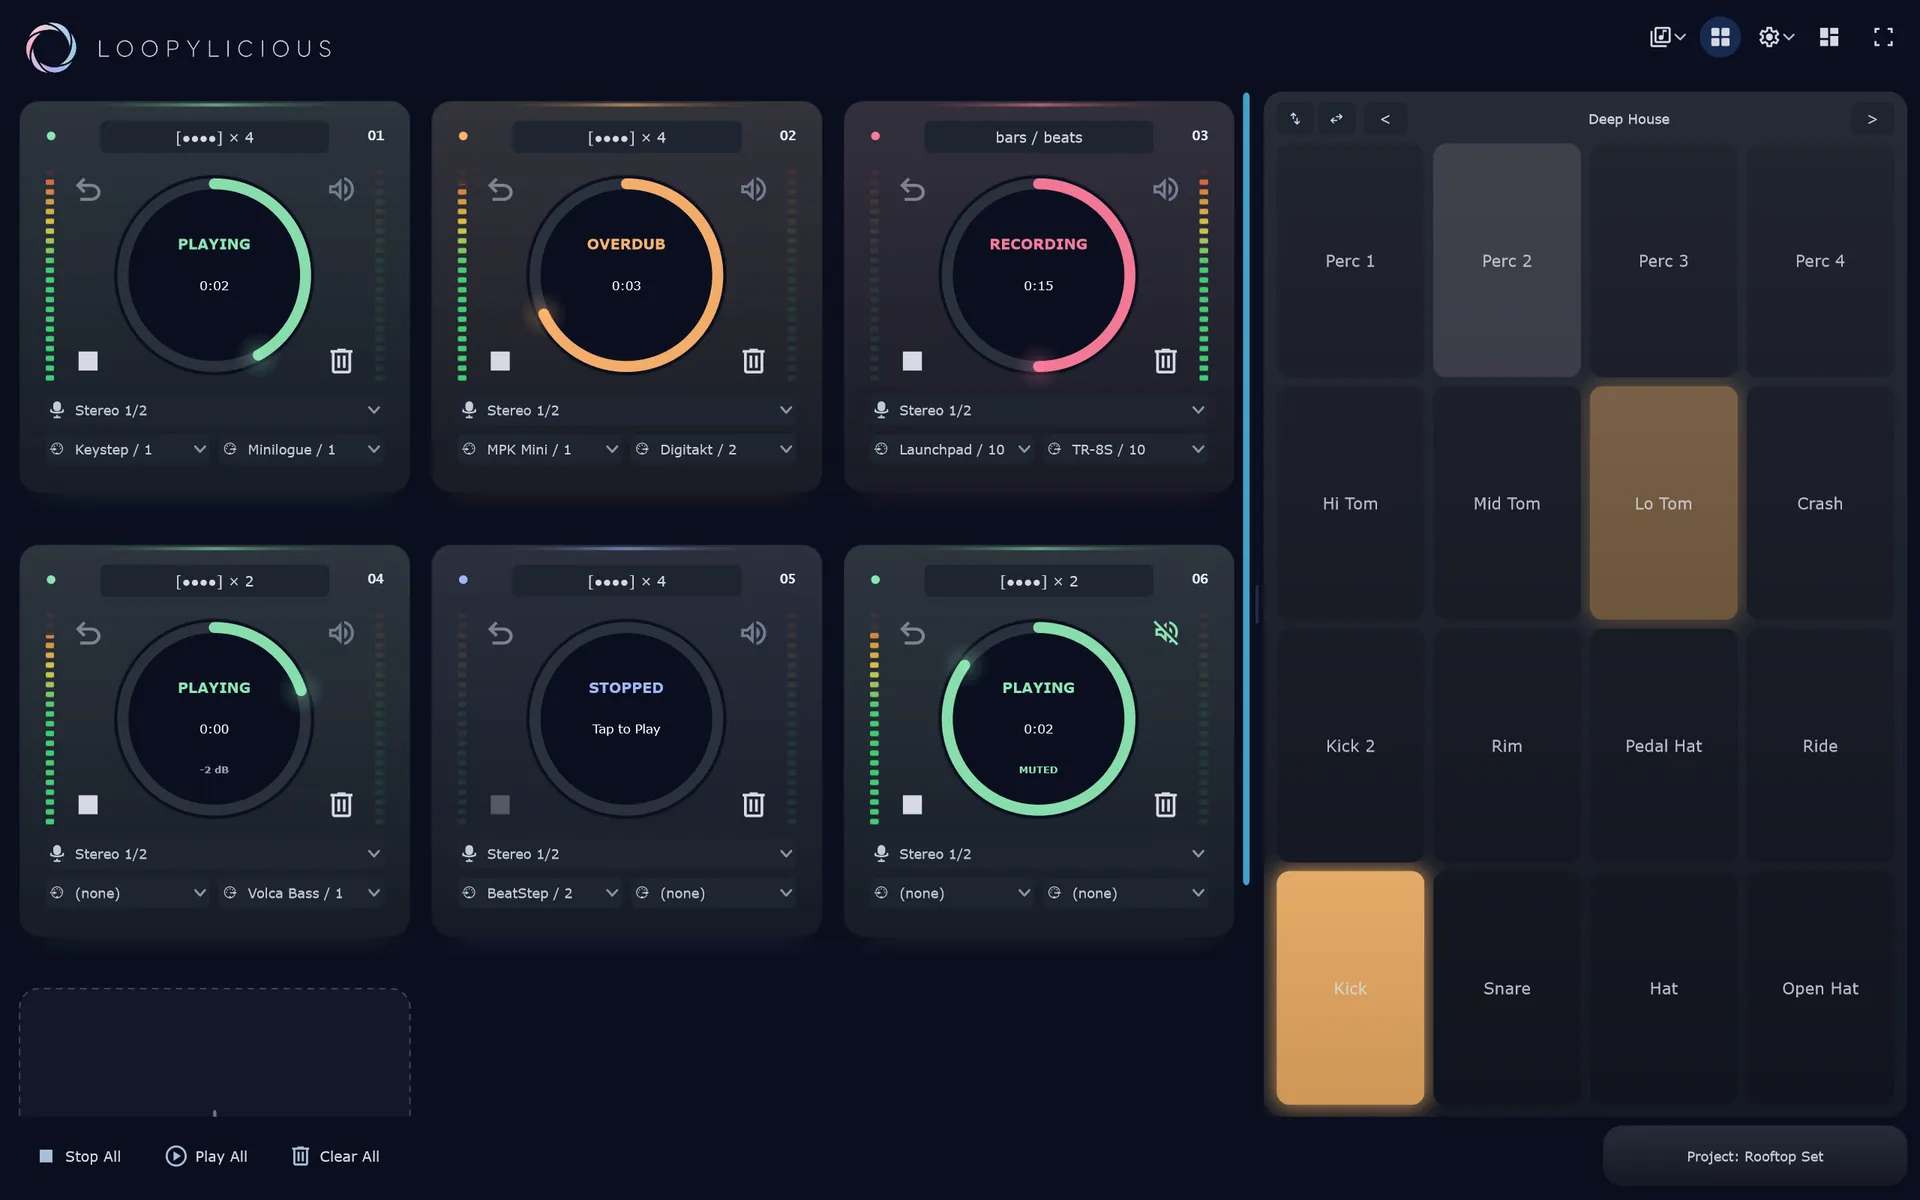Image resolution: width=1920 pixels, height=1200 pixels.
Task: Expand Stereo 1/2 input on loop 01
Action: (x=214, y=410)
